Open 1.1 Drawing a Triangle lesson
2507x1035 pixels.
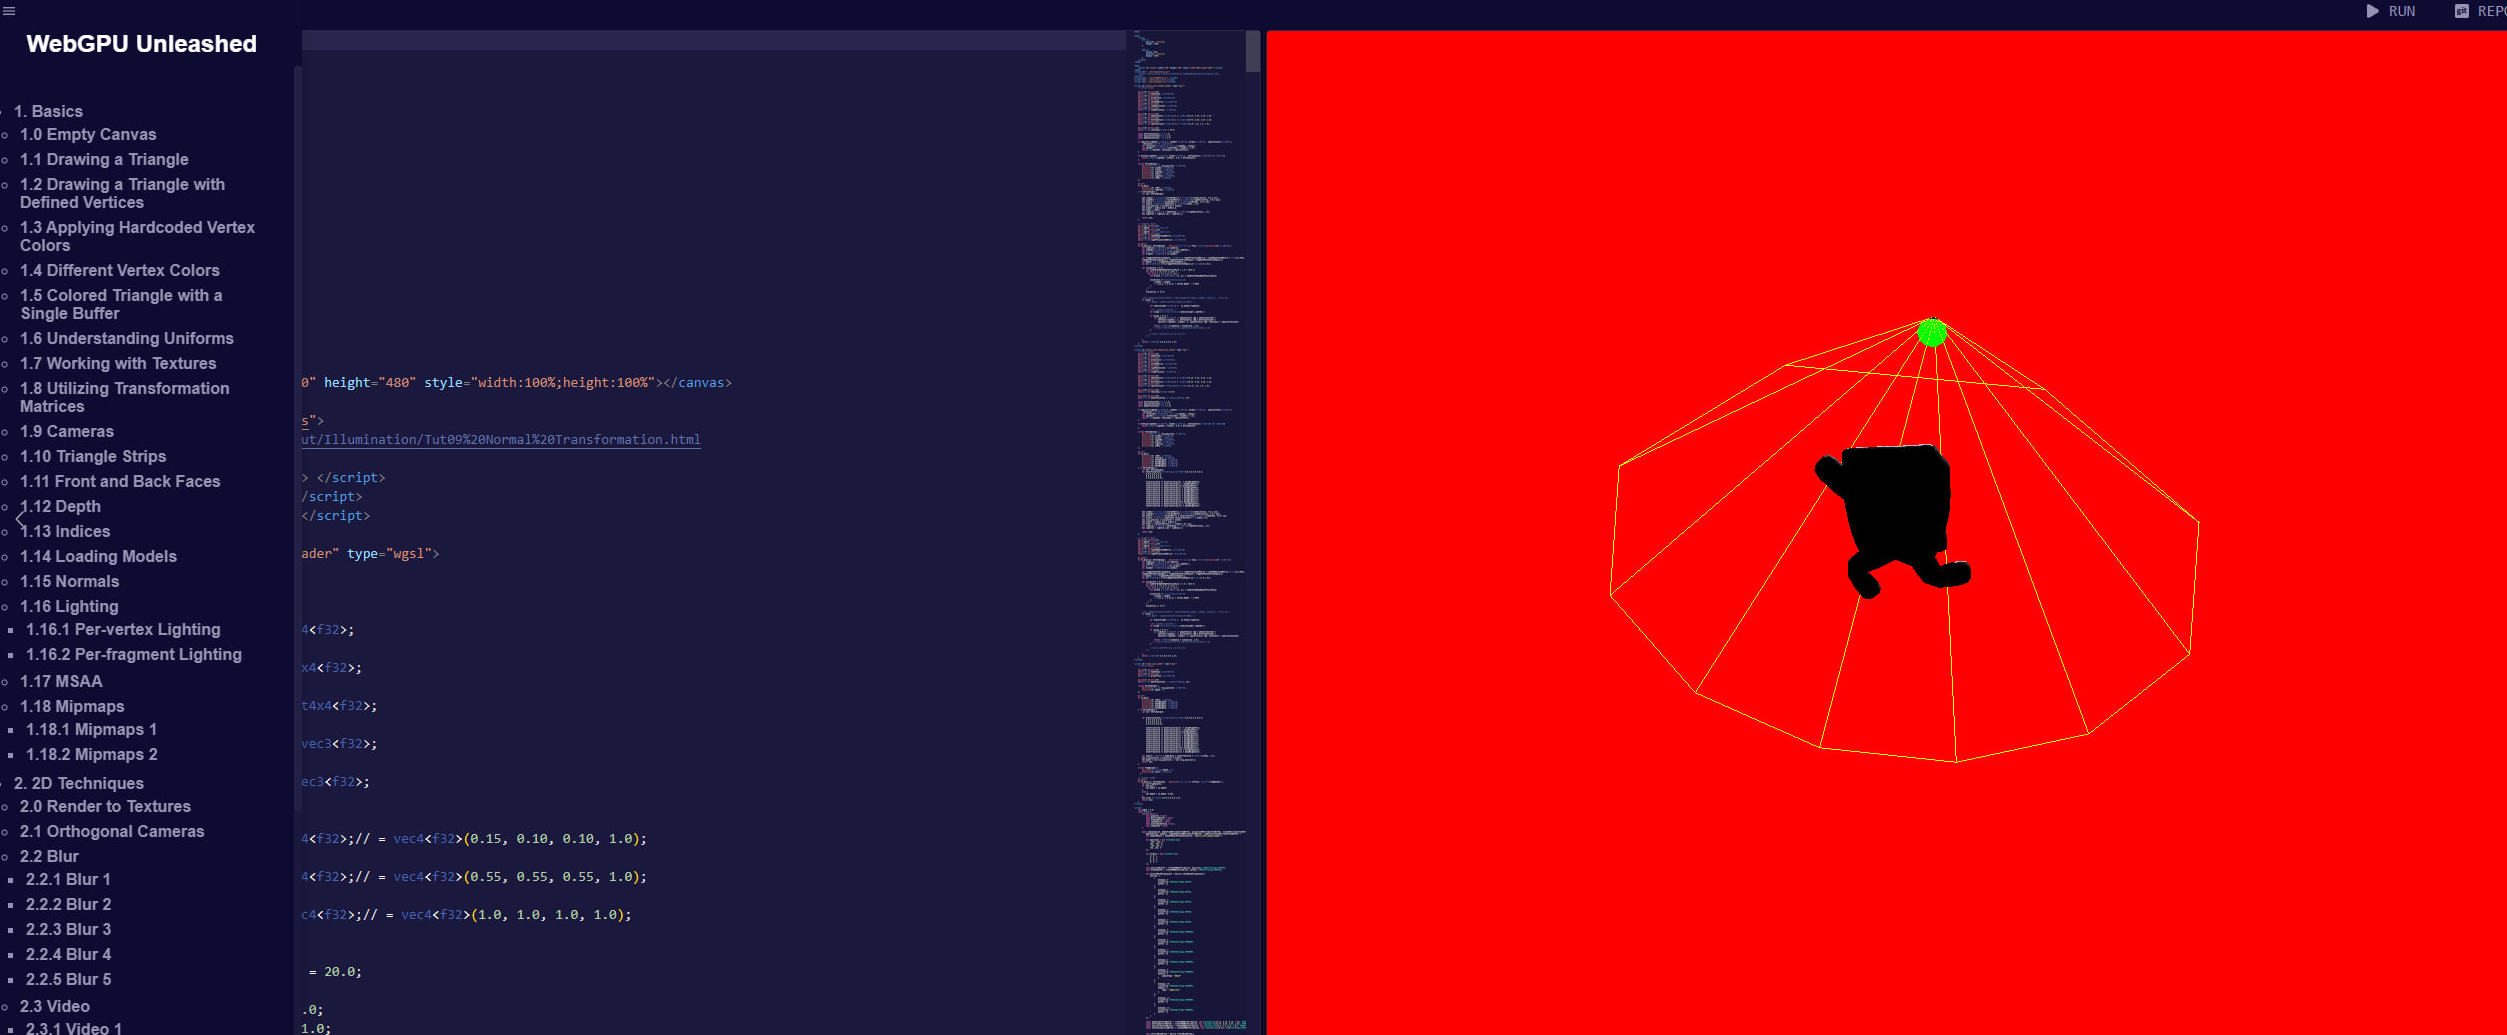(x=104, y=159)
